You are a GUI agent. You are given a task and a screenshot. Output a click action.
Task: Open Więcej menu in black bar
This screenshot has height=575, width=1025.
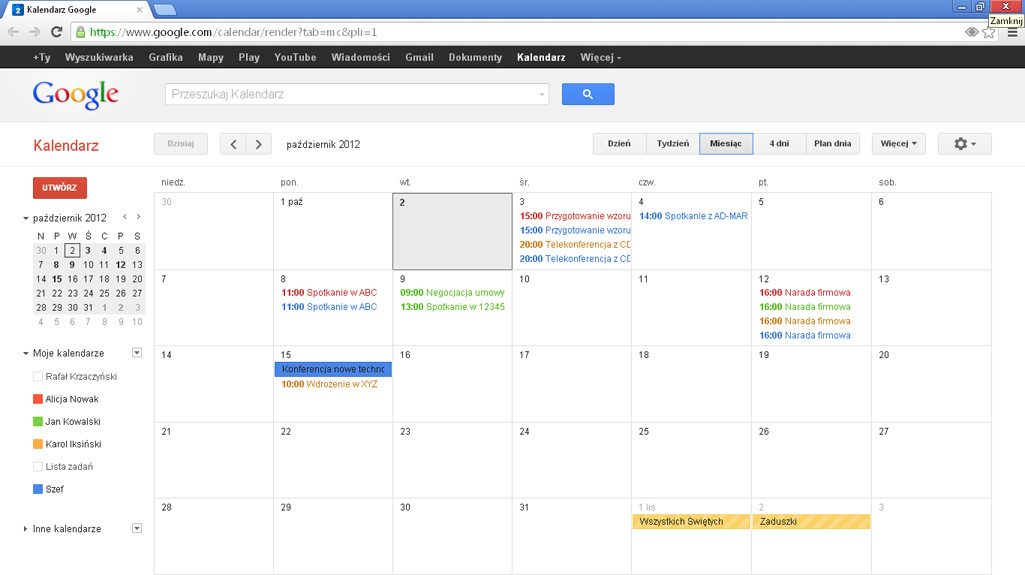[x=600, y=58]
